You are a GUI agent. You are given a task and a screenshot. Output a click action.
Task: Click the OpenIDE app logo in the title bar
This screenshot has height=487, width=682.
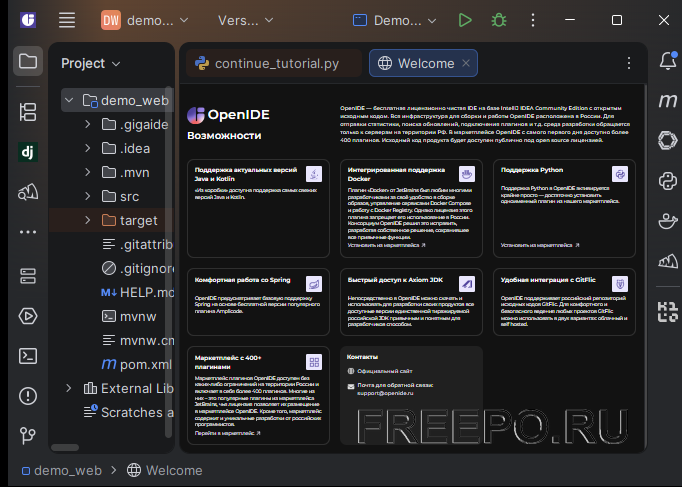tap(28, 20)
